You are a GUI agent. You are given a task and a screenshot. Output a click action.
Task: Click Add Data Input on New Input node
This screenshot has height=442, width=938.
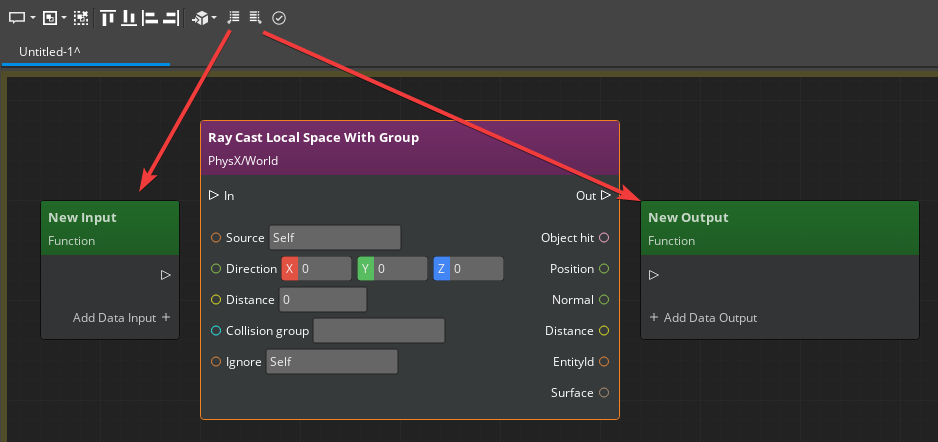pyautogui.click(x=121, y=318)
